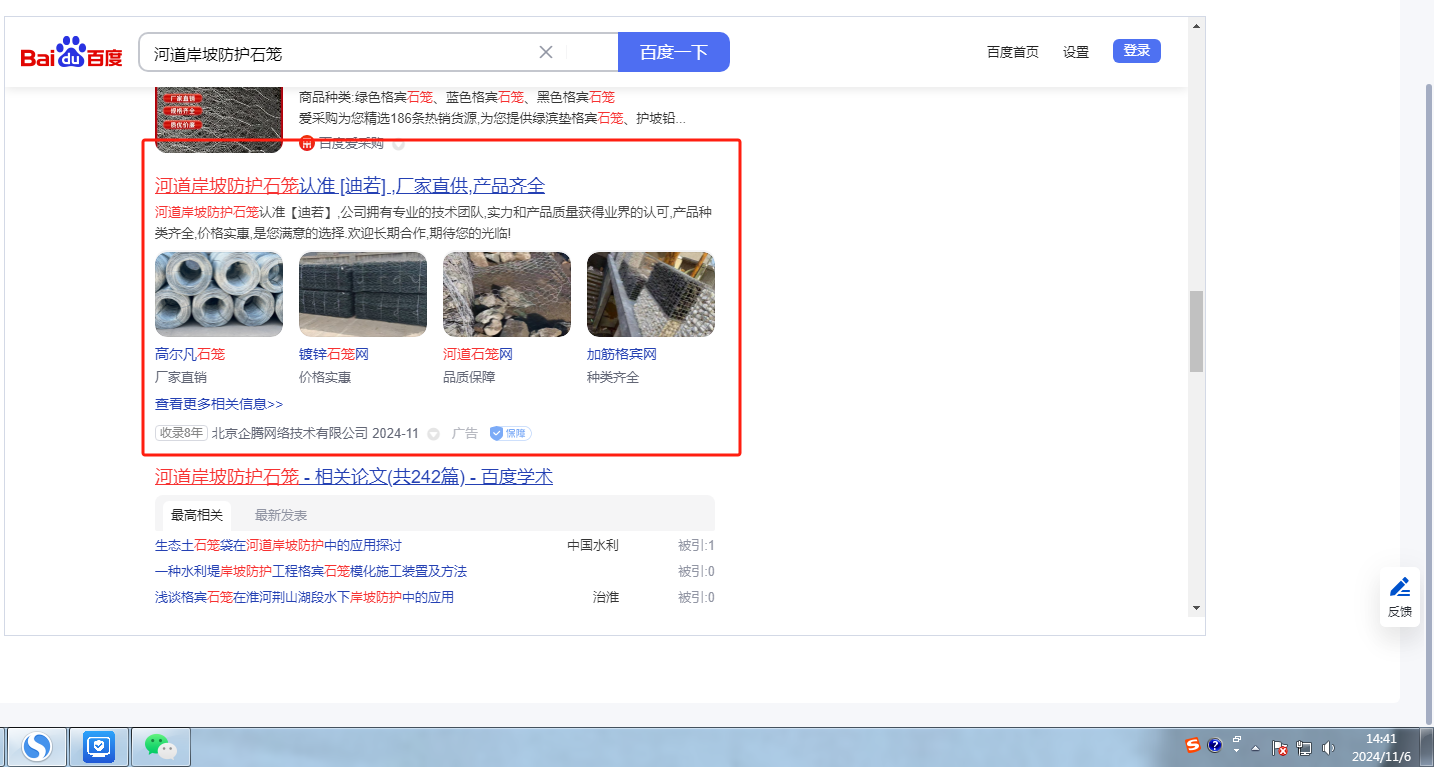Viewport: 1434px width, 767px height.
Task: Click the 价格实惠 caption under 镀锌石笼网
Action: click(325, 378)
